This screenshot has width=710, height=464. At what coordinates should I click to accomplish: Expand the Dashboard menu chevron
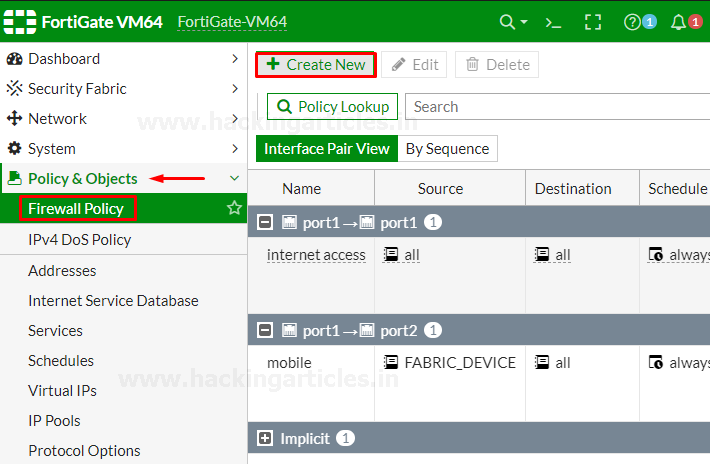(x=235, y=59)
